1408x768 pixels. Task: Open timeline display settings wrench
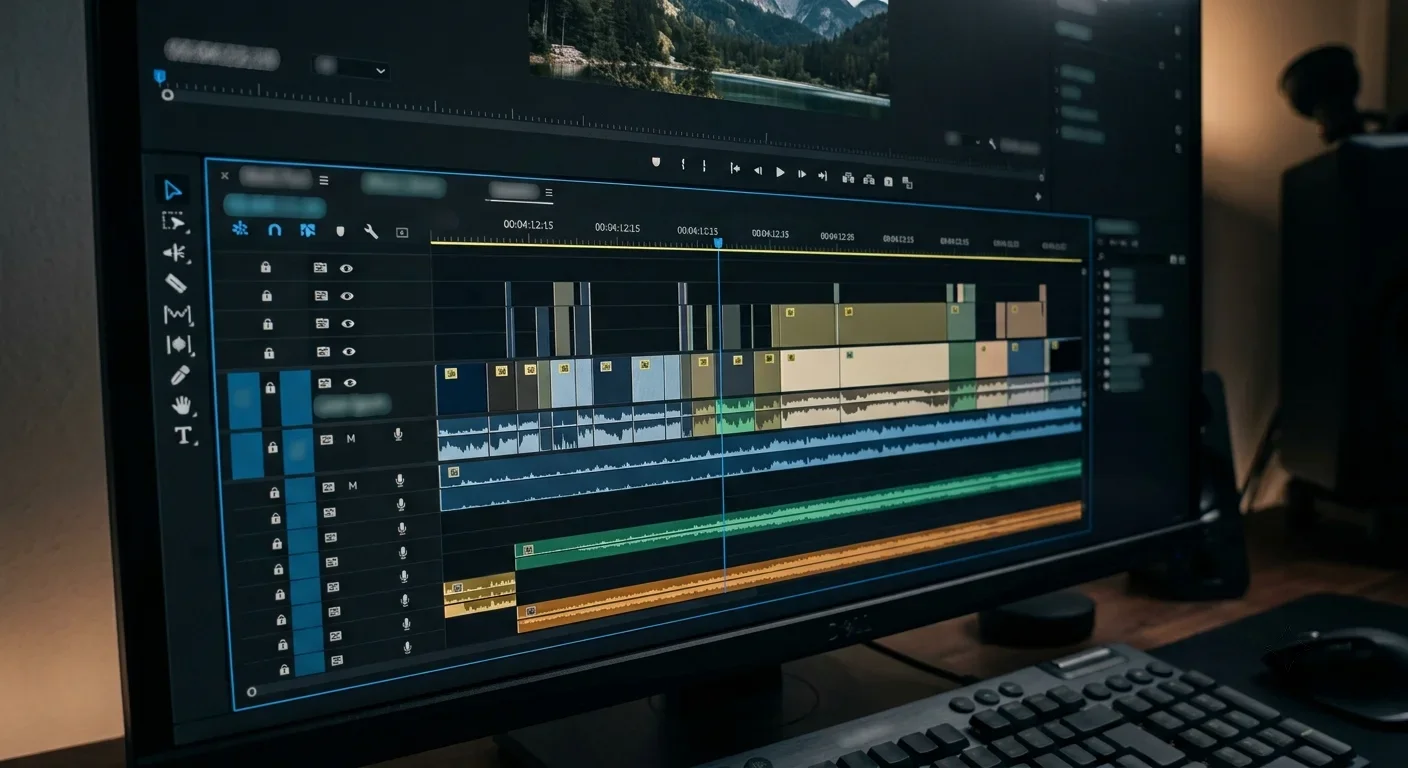coord(371,232)
